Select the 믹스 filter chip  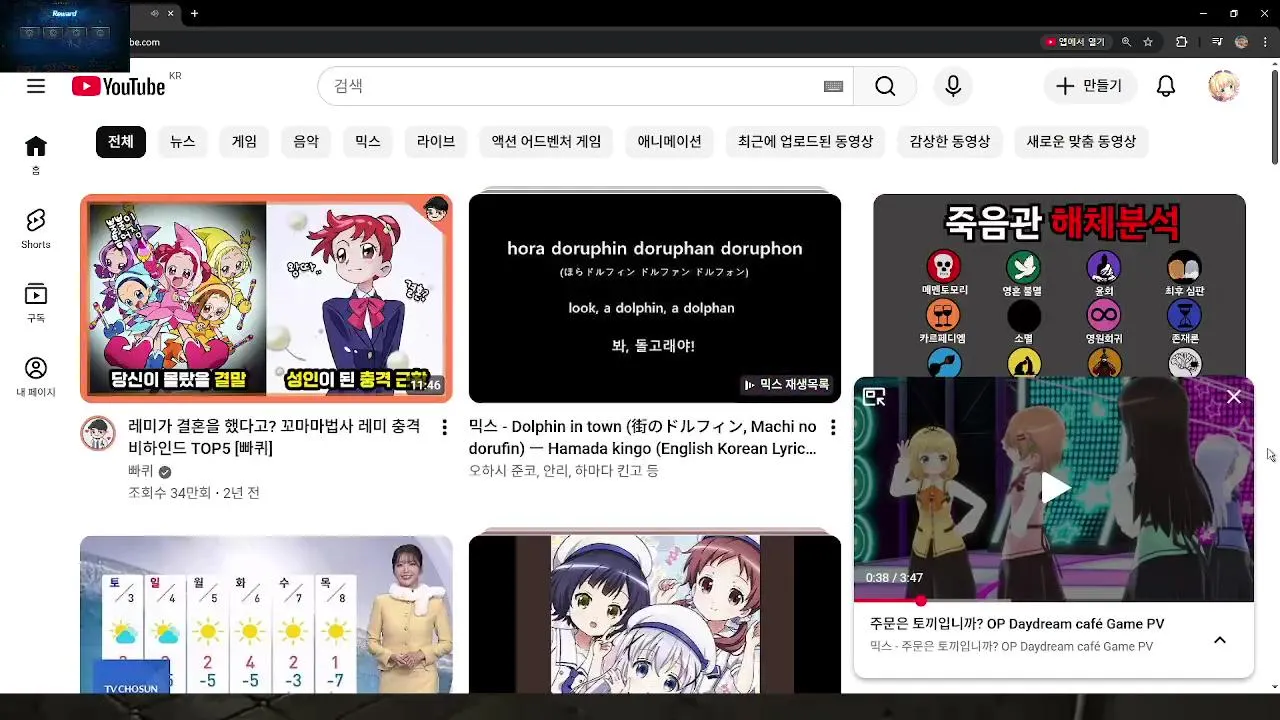(x=368, y=142)
